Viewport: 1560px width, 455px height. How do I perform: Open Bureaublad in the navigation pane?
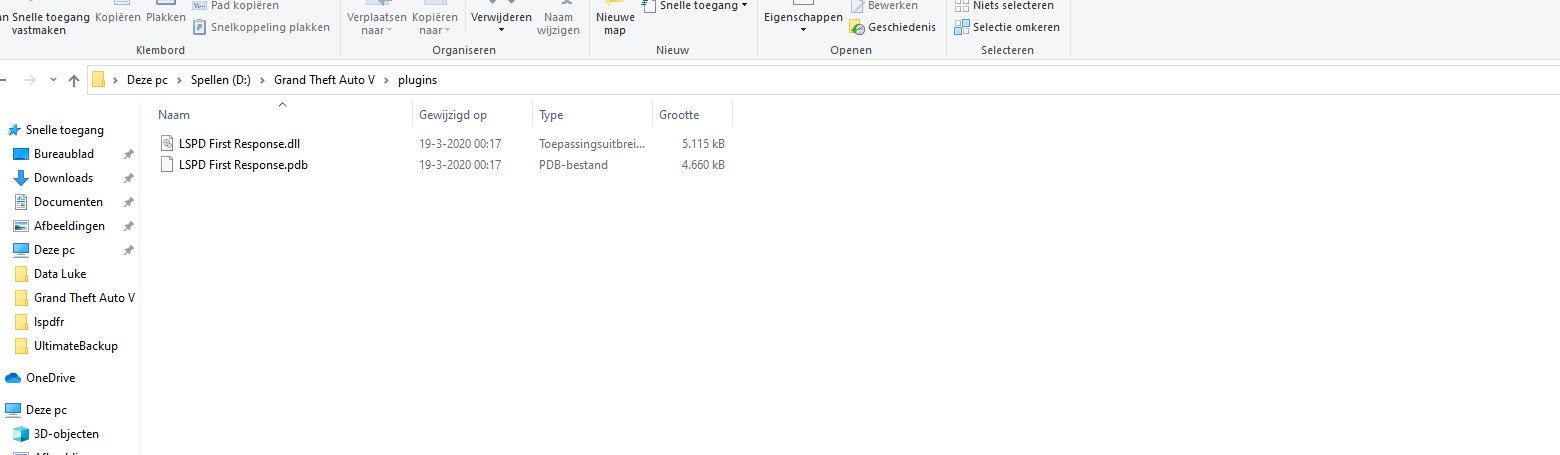(x=64, y=154)
